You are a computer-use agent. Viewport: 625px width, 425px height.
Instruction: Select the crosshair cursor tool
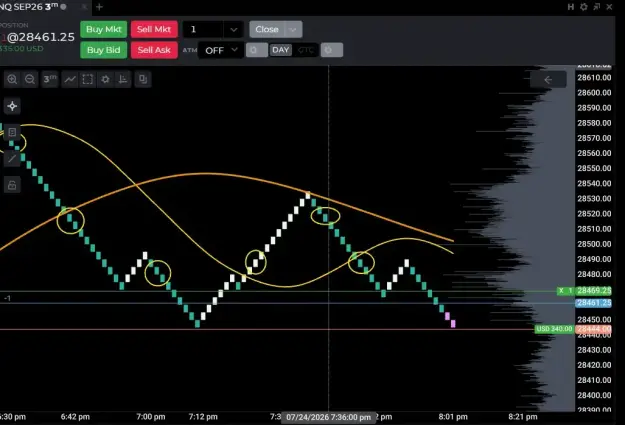click(x=12, y=106)
